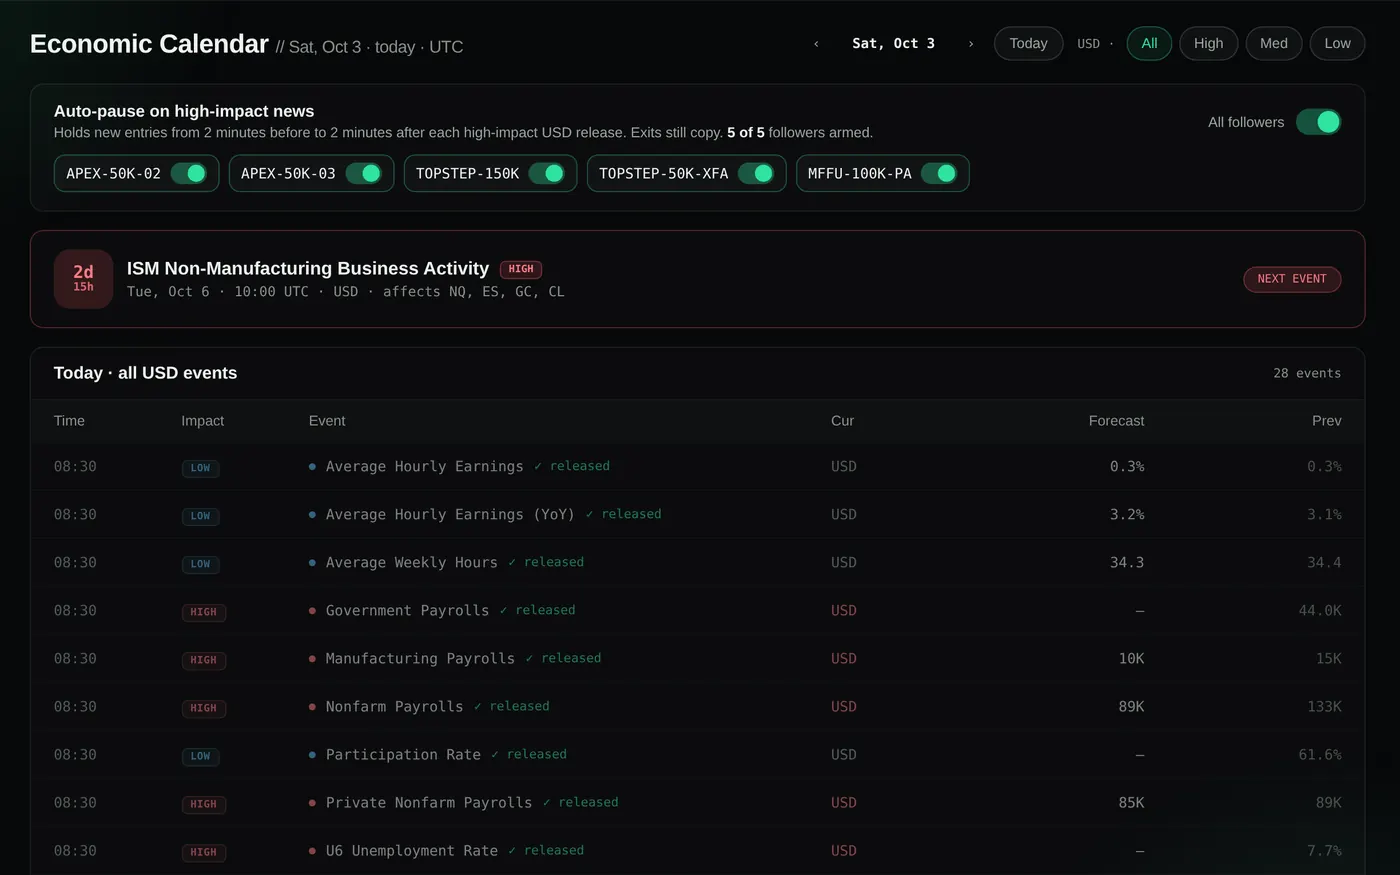Toggle auto-pause for TOPSTEP-50K-XFA
Screen dimensions: 1400x875
pos(757,173)
